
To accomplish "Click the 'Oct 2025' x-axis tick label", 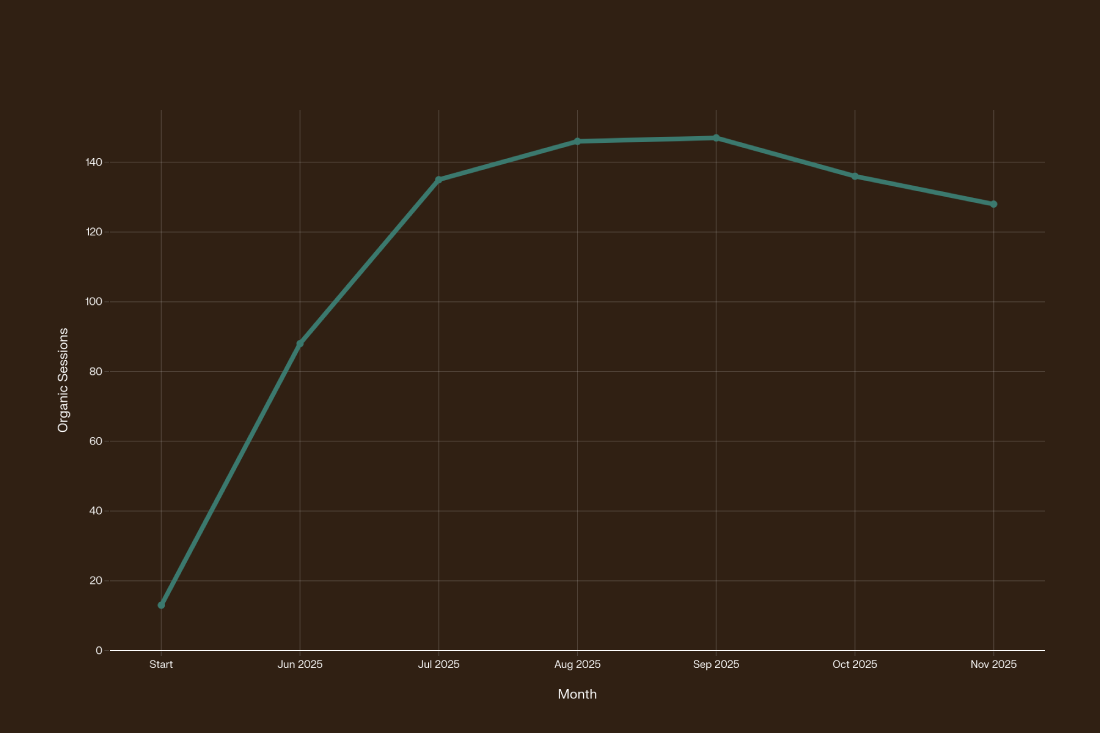I will (855, 665).
